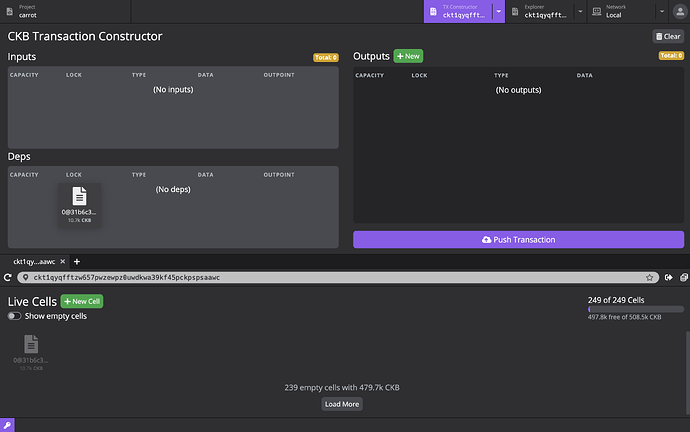Click the refresh icon beside address bar
The height and width of the screenshot is (432, 690).
tap(7, 277)
